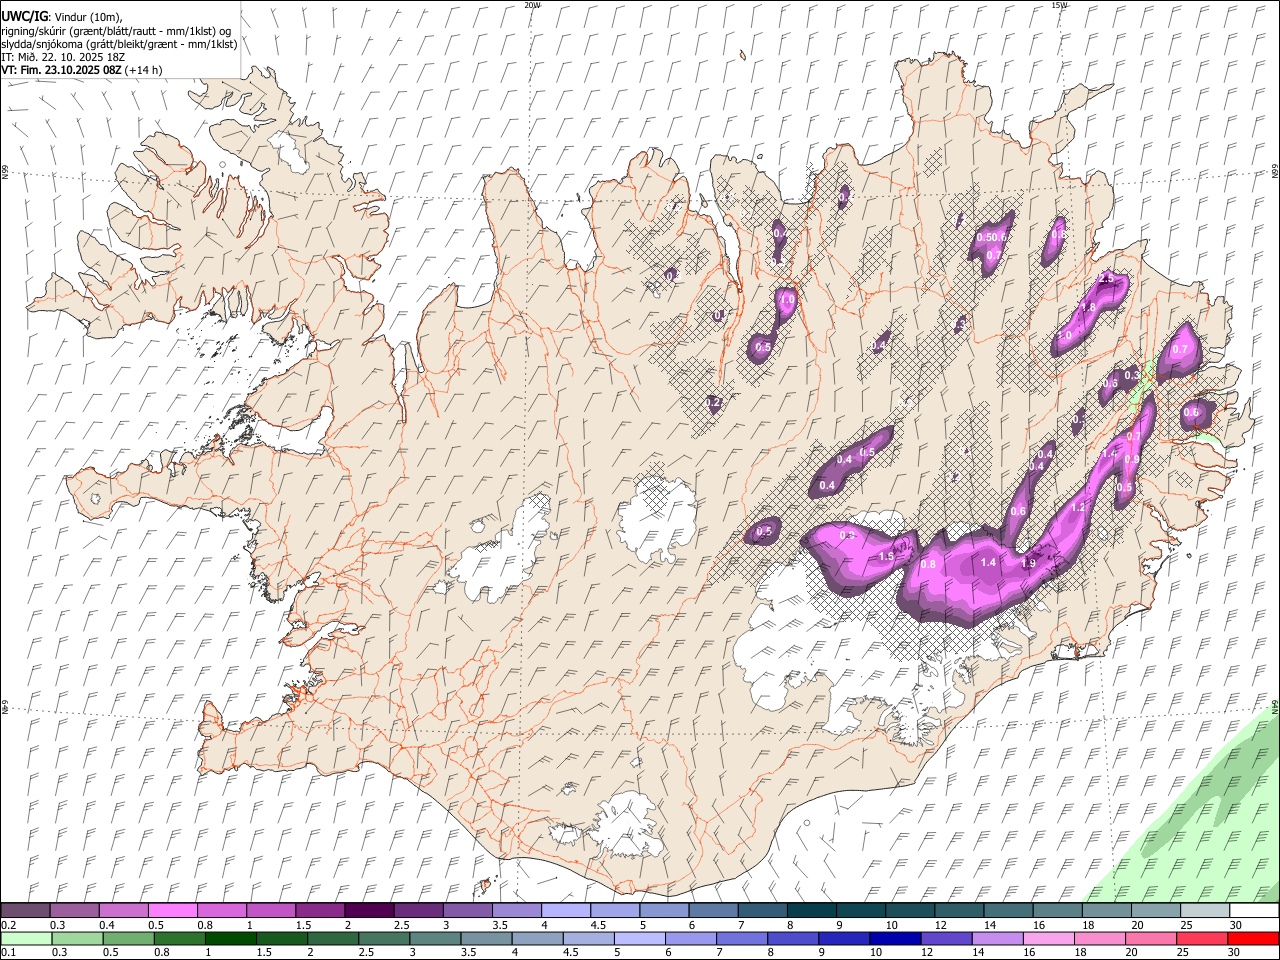This screenshot has width=1280, height=960.
Task: Click the '20W' longitude label
Action: click(x=532, y=5)
